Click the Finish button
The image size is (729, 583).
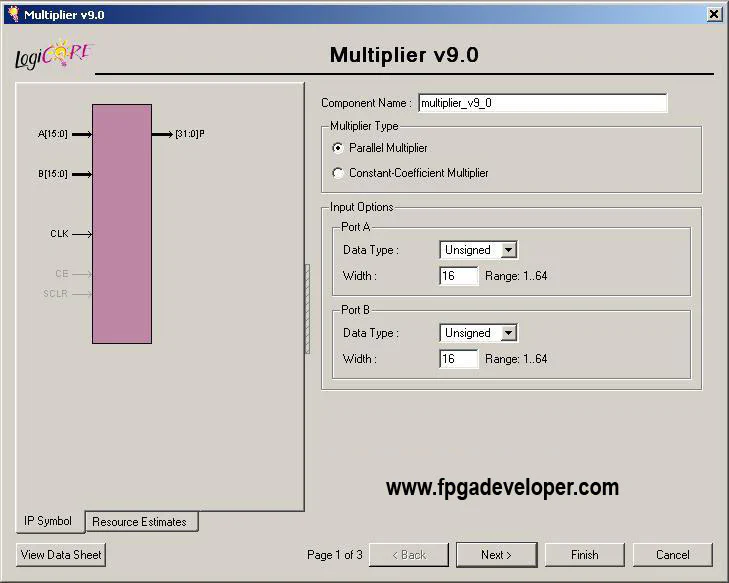point(584,555)
